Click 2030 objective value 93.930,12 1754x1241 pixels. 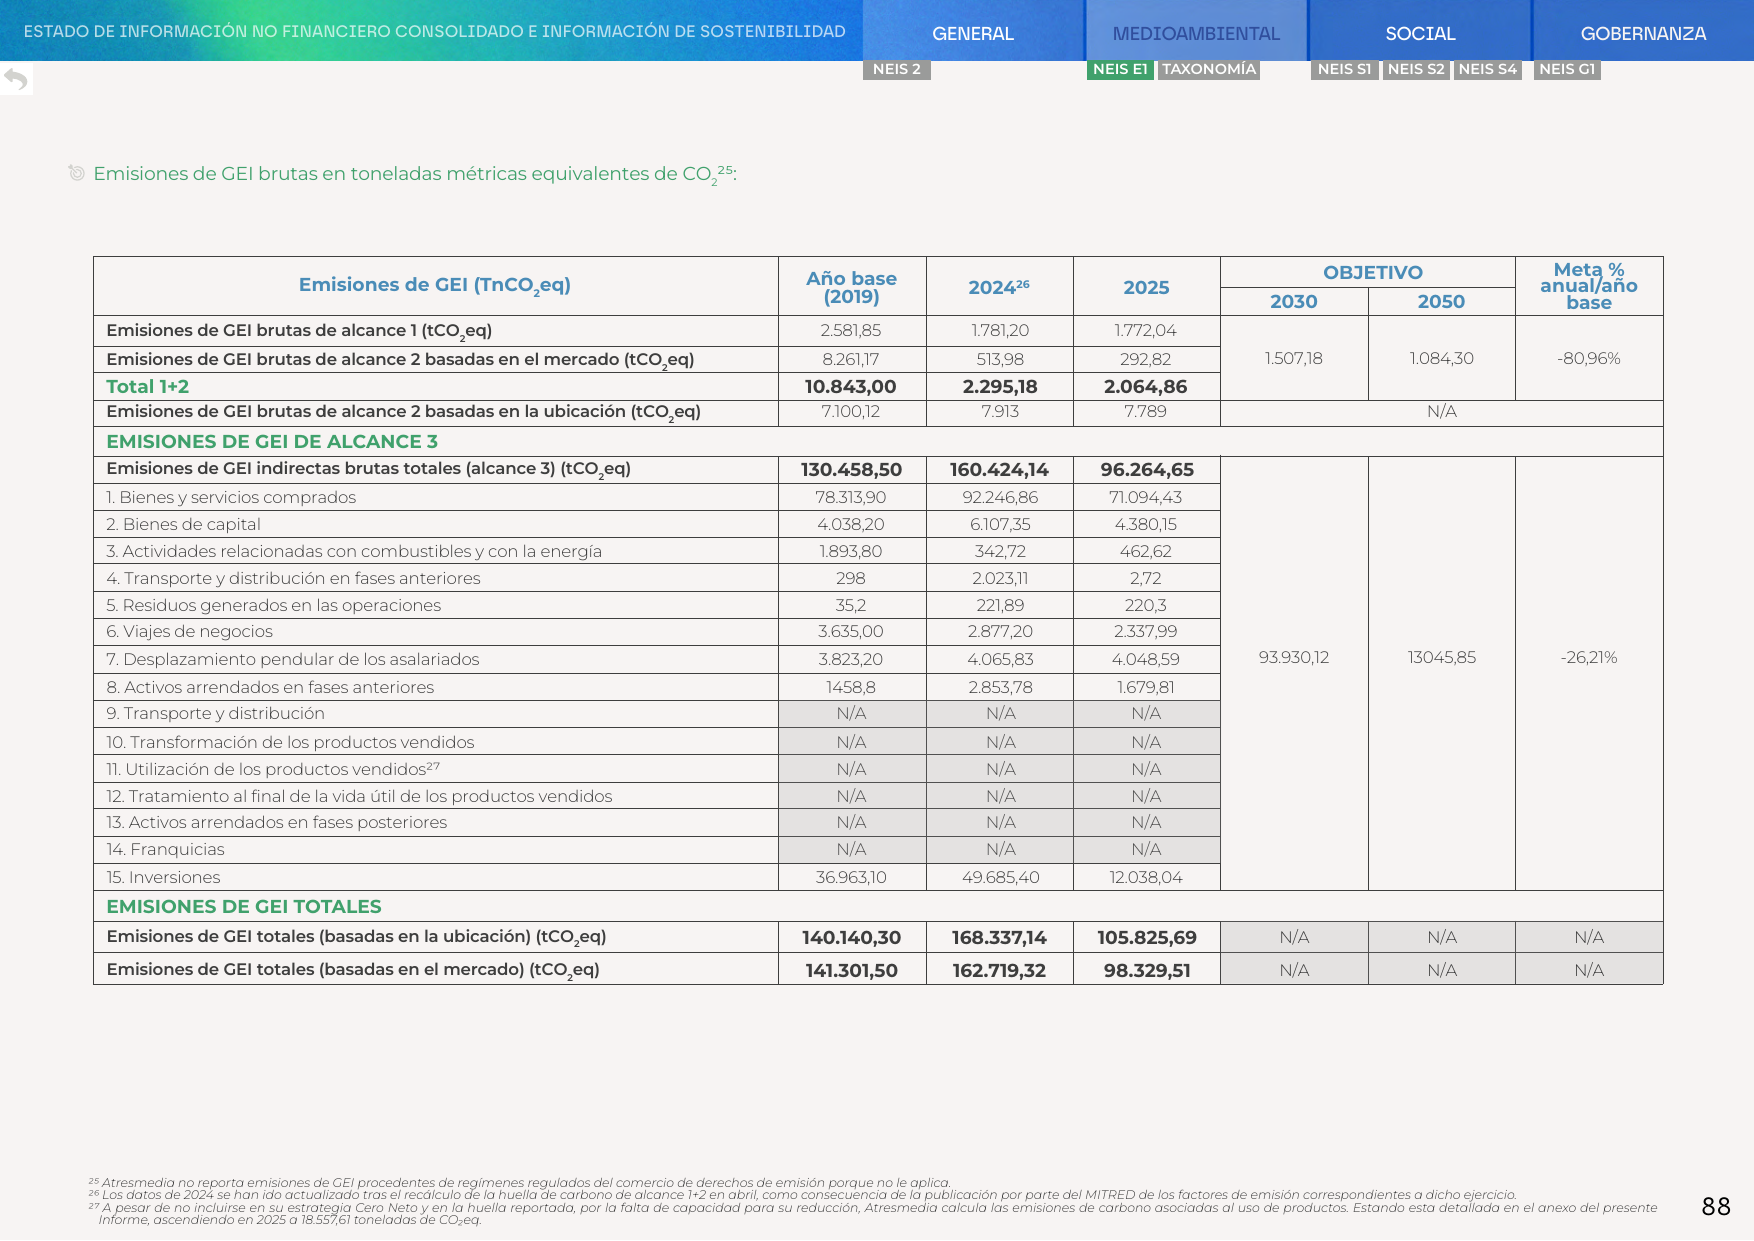point(1294,657)
